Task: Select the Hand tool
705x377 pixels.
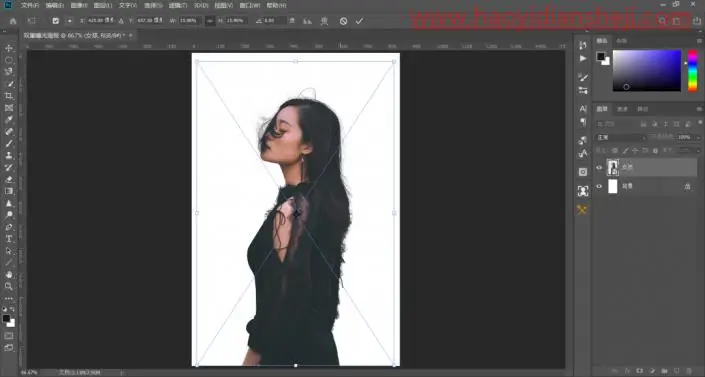Action: tap(9, 274)
